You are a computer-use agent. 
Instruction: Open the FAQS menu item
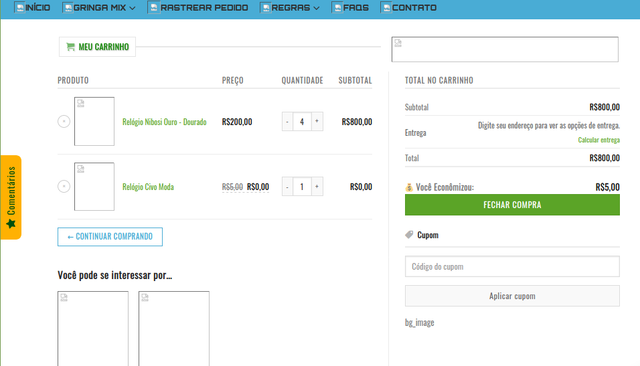coord(350,8)
